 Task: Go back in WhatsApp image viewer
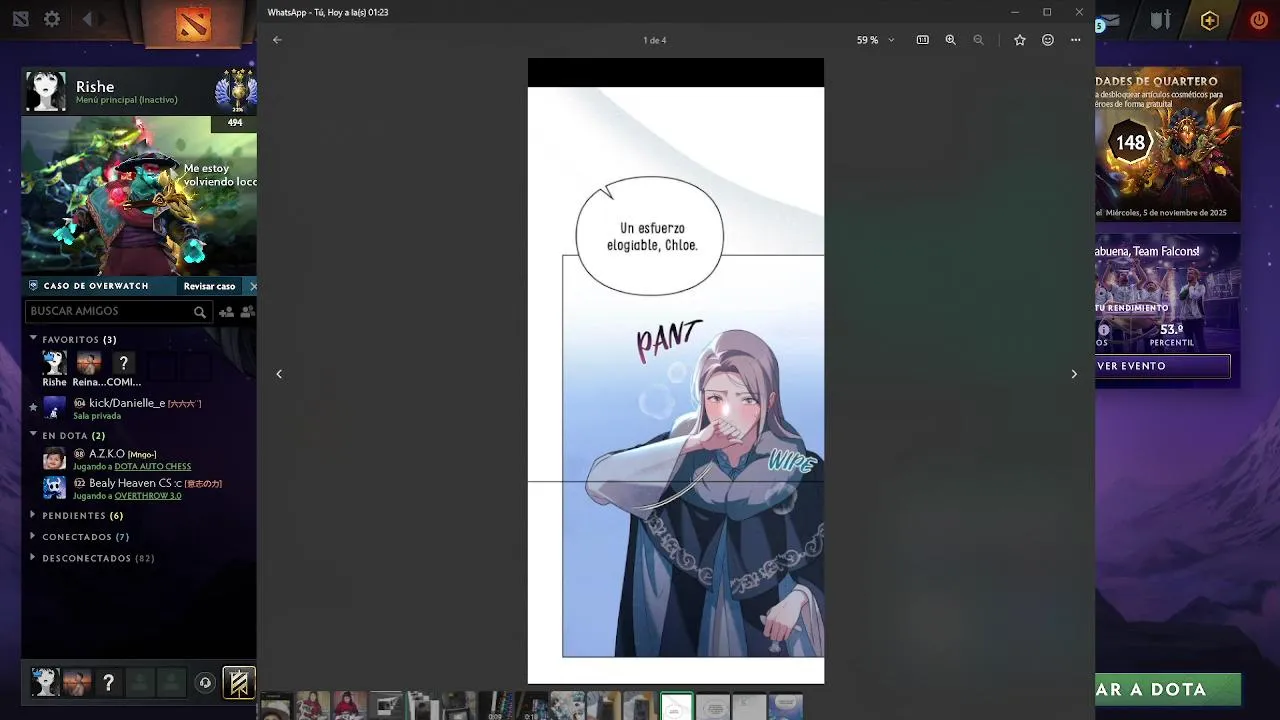(277, 40)
